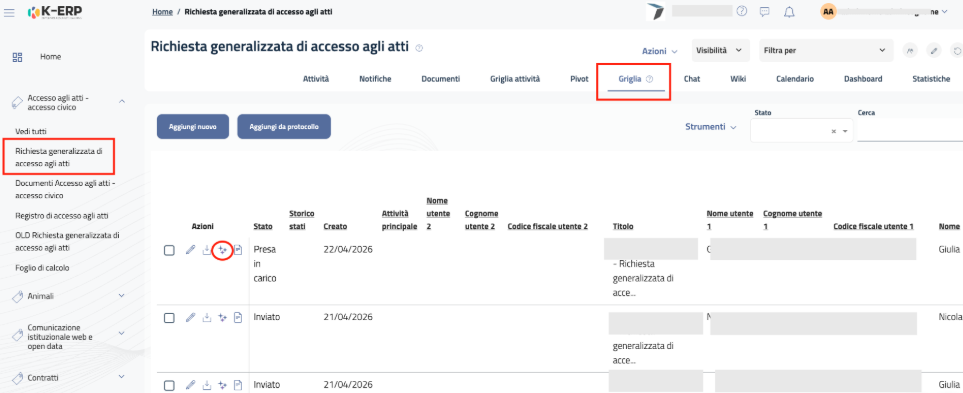Sort by the Stato column header
963x393 pixels.
coord(263,227)
